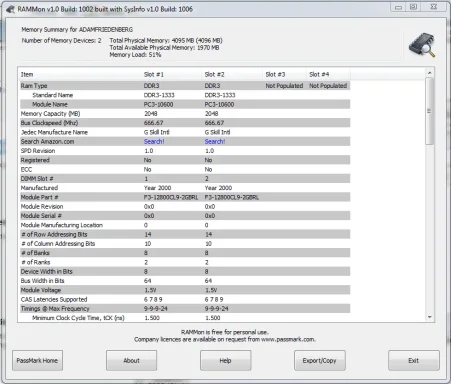Click Slot #1 666.67 clockspeed value
The width and height of the screenshot is (451, 384).
(154, 123)
